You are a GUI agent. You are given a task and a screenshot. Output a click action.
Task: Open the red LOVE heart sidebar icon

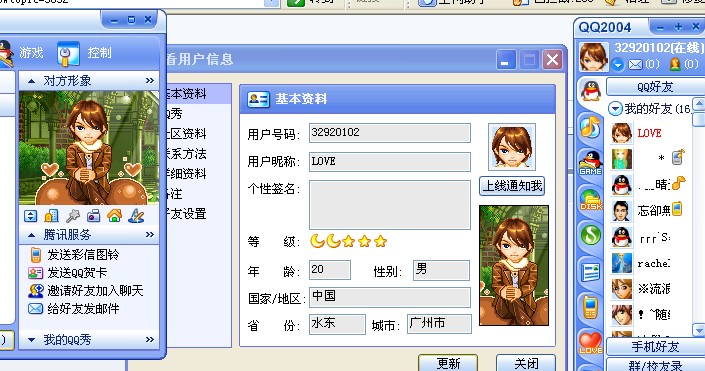coord(590,343)
